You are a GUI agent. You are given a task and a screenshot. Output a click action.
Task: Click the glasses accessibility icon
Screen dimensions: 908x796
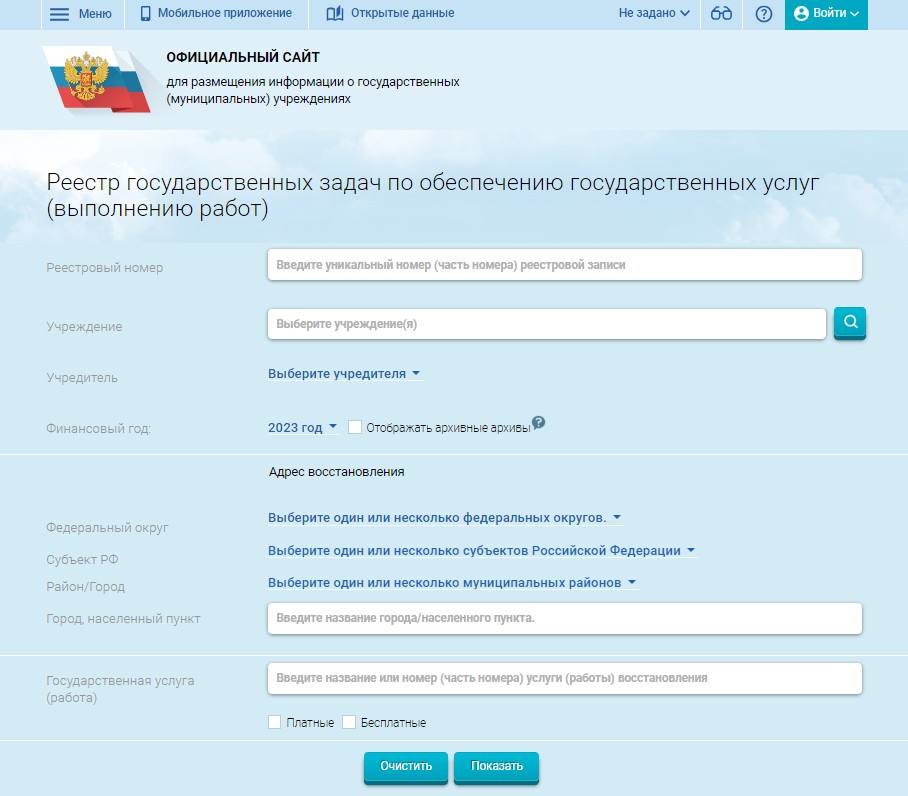click(x=721, y=14)
